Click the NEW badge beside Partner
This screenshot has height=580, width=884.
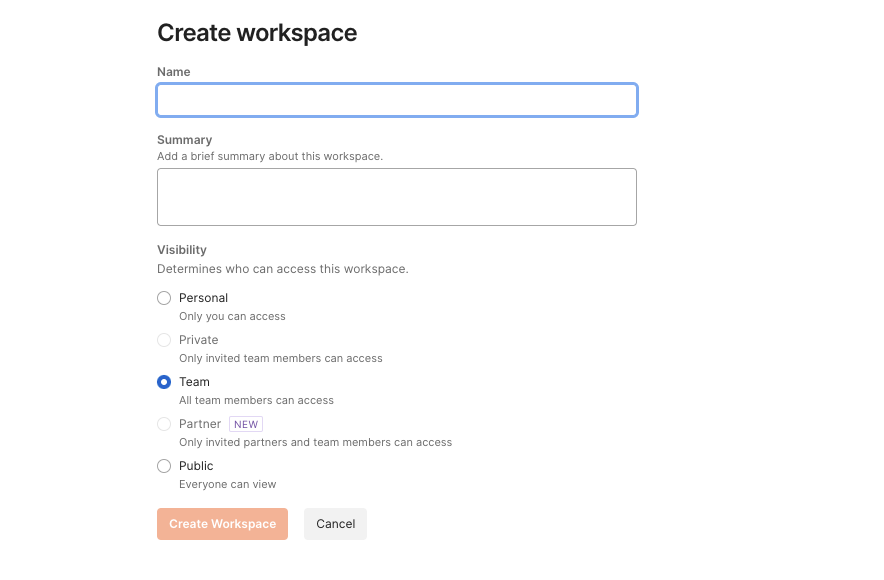click(x=246, y=424)
